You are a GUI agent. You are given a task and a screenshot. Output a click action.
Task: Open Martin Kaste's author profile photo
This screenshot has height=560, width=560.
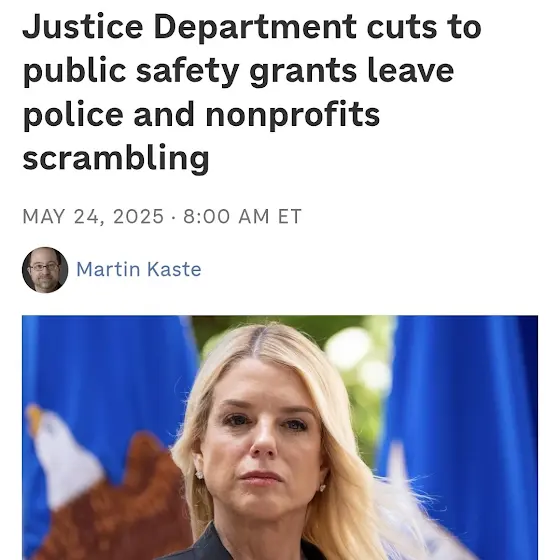(45, 270)
